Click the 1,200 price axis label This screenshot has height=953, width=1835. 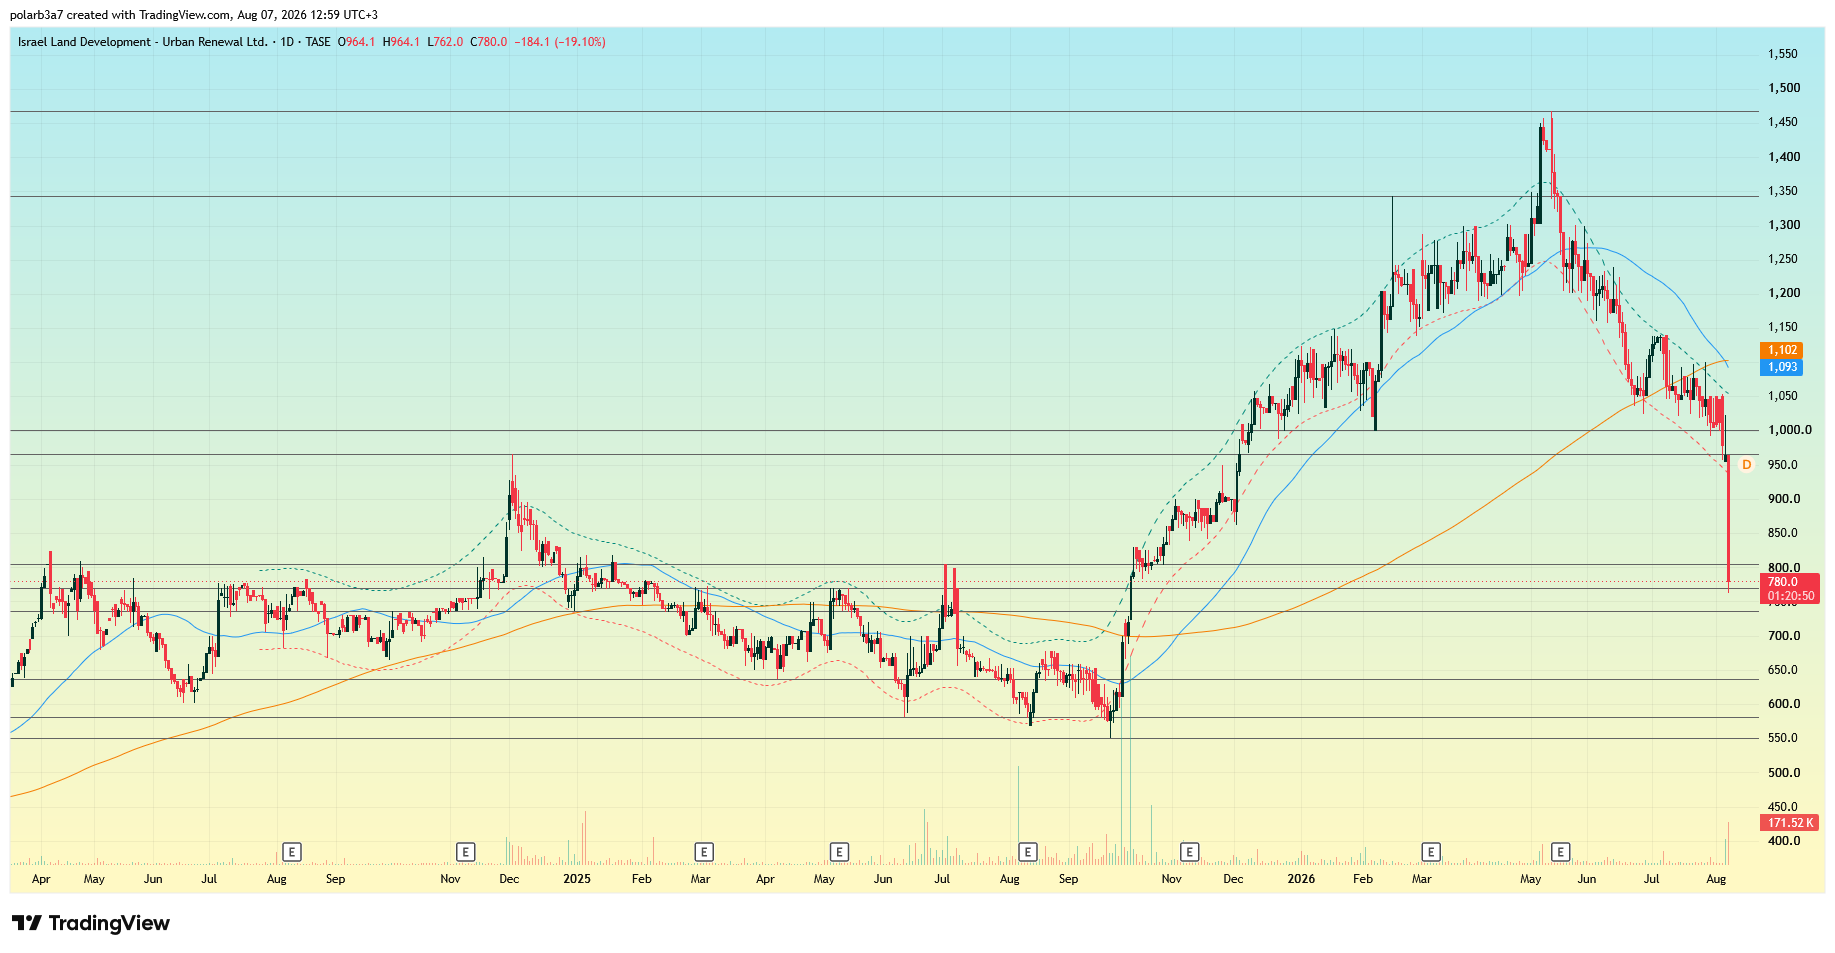(x=1784, y=293)
